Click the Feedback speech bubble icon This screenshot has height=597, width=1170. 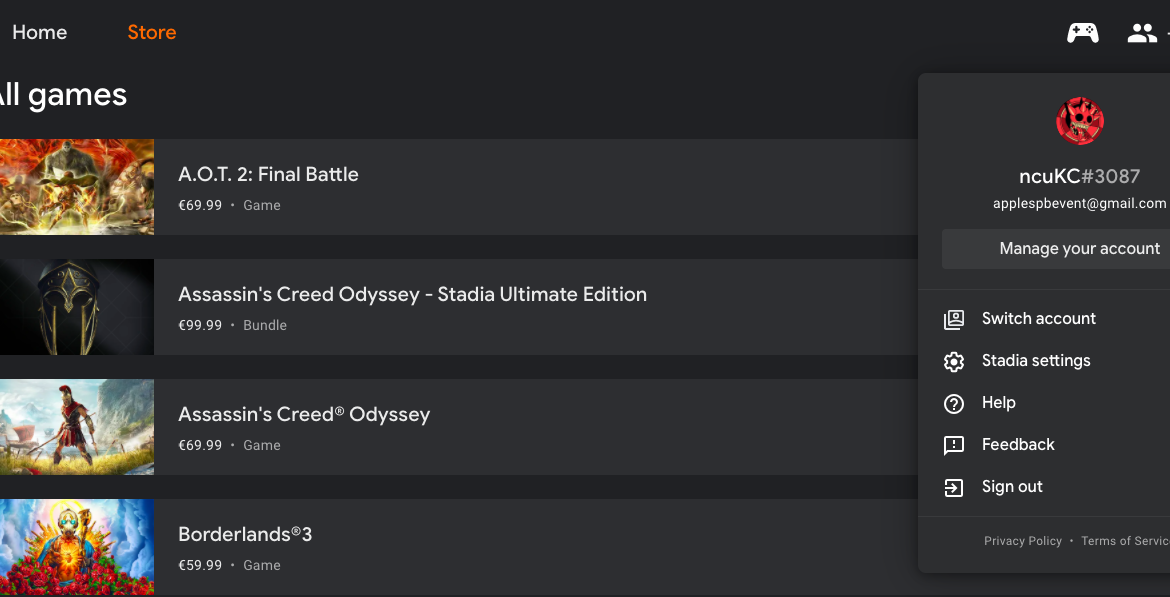point(954,446)
